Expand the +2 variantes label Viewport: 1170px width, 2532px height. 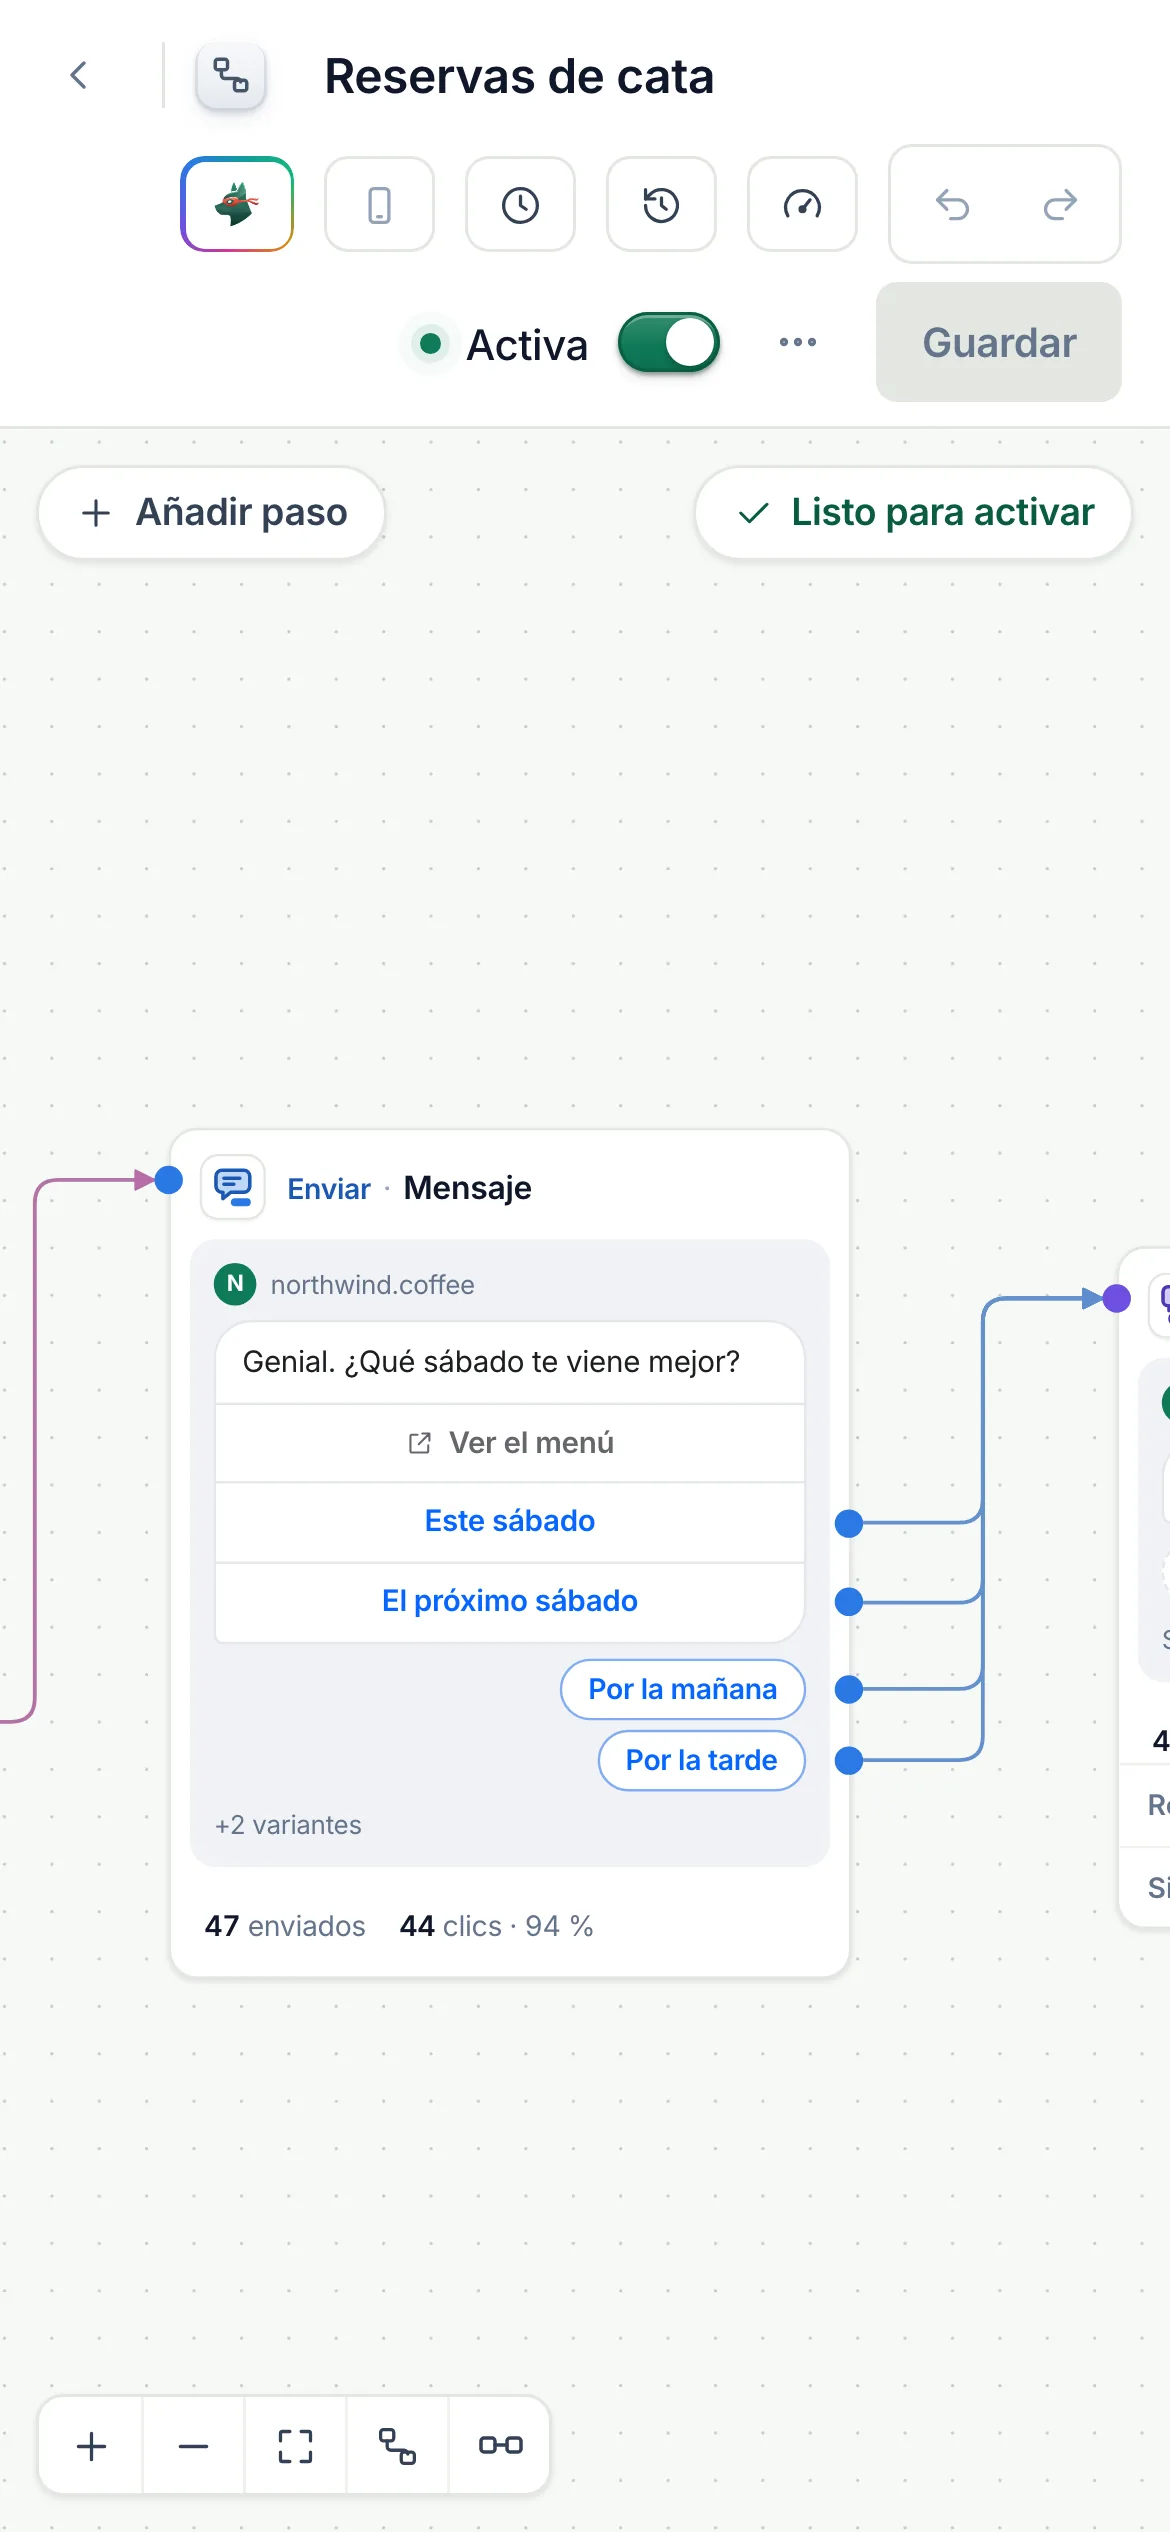(288, 1825)
